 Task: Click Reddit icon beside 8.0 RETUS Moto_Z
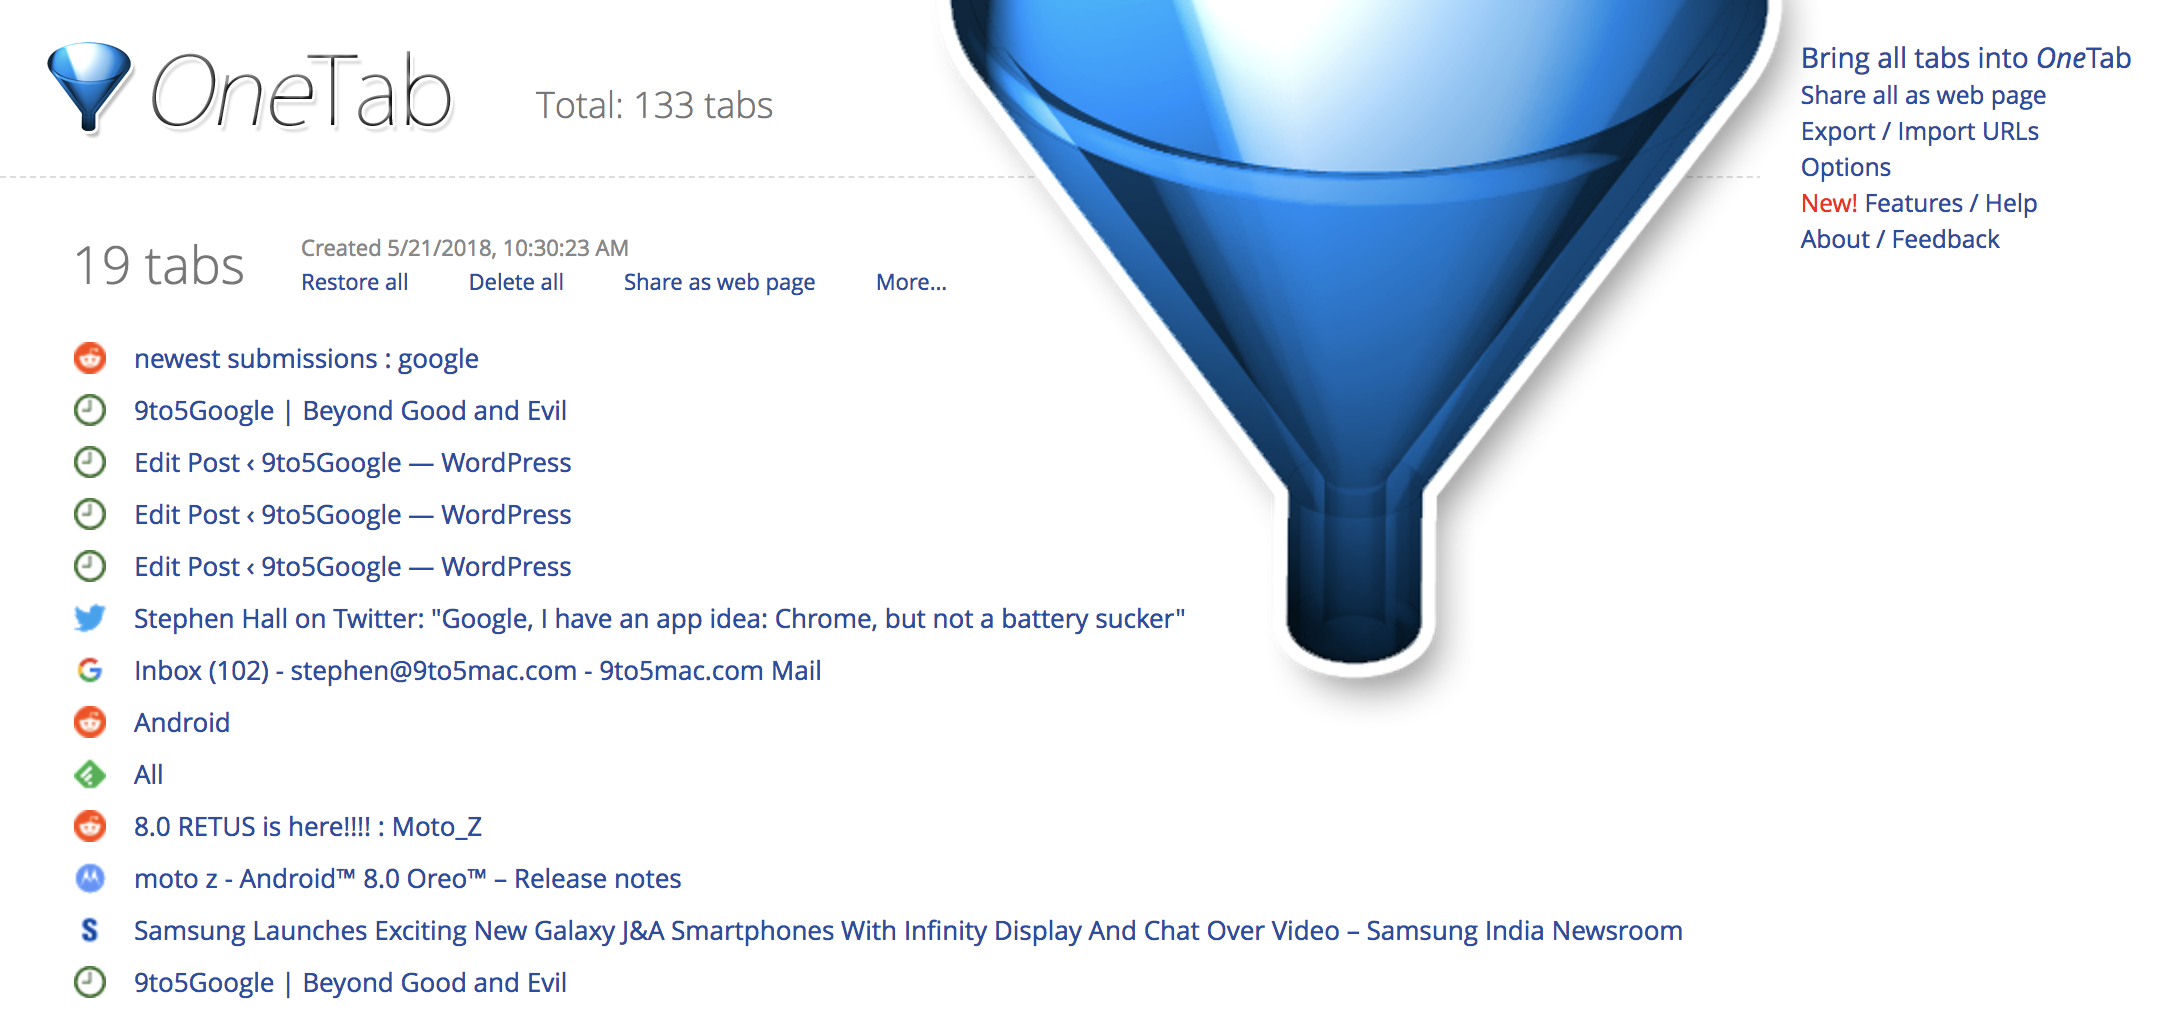(x=90, y=826)
